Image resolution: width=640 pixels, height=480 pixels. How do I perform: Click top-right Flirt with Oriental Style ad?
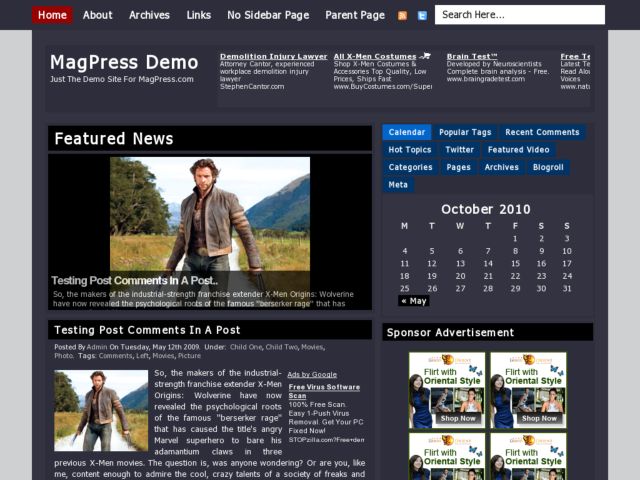pos(529,390)
